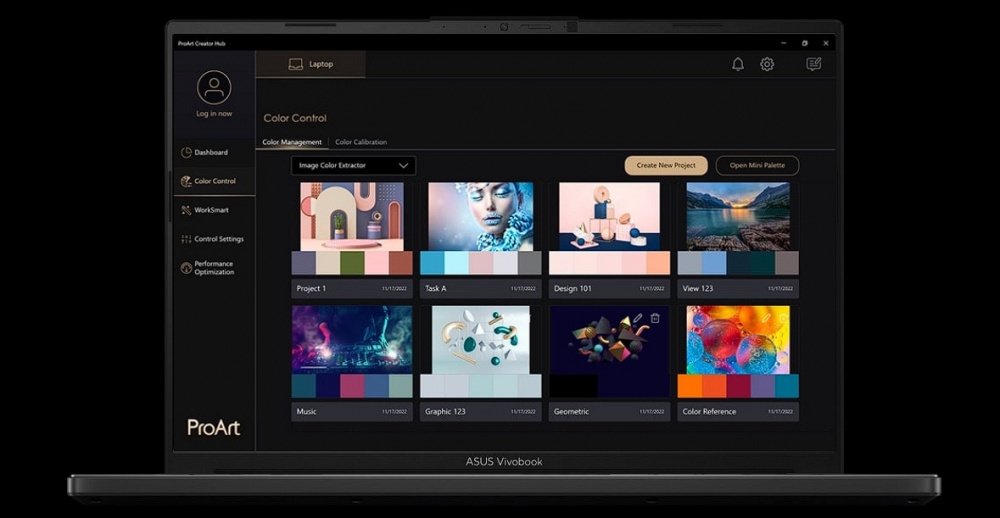Screen dimensions: 1000x518
Task: Select the Color Management tab
Action: tap(292, 142)
